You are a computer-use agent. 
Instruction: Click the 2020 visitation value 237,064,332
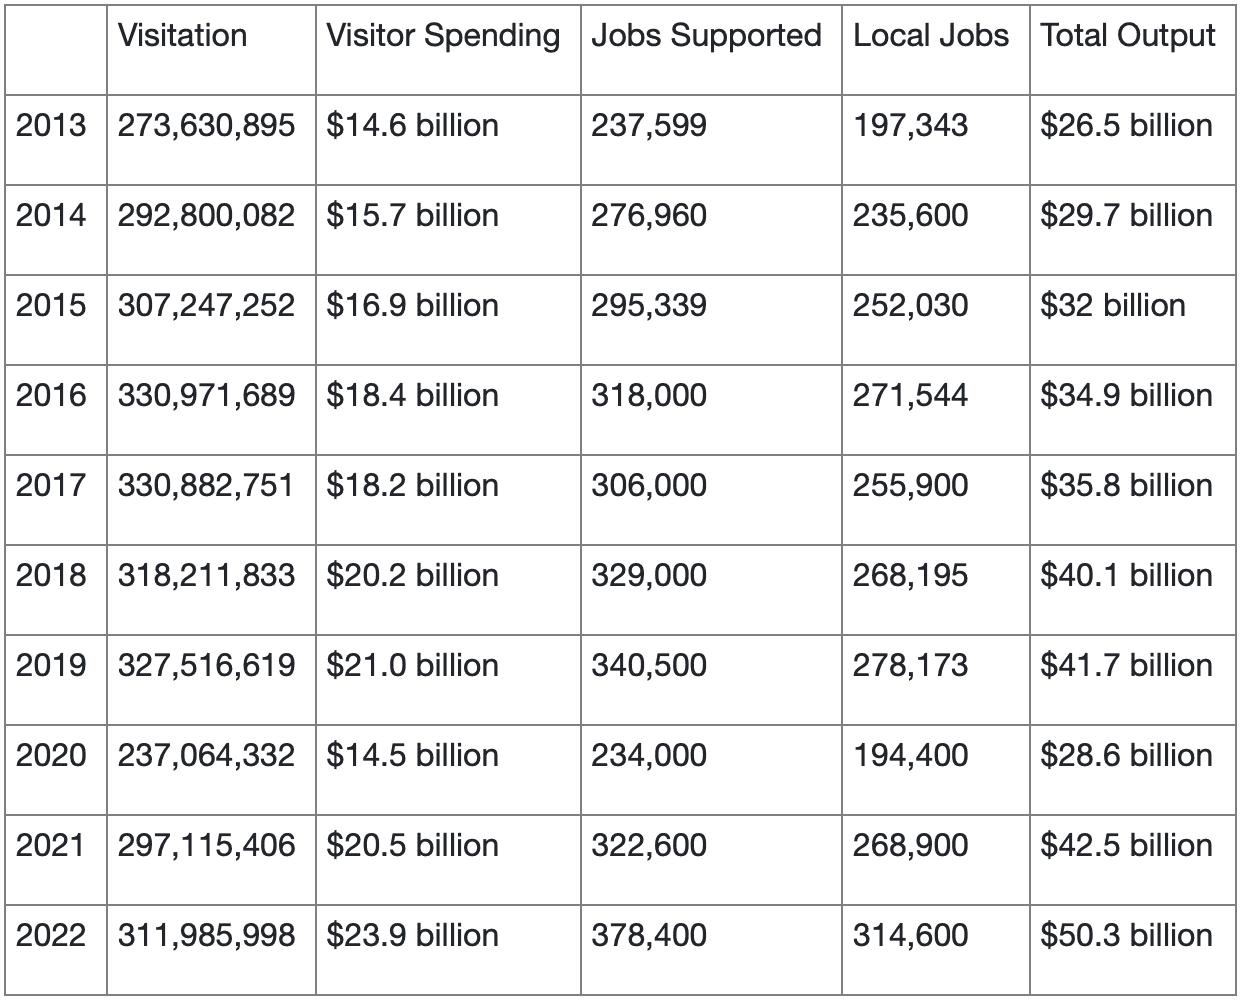pos(207,755)
